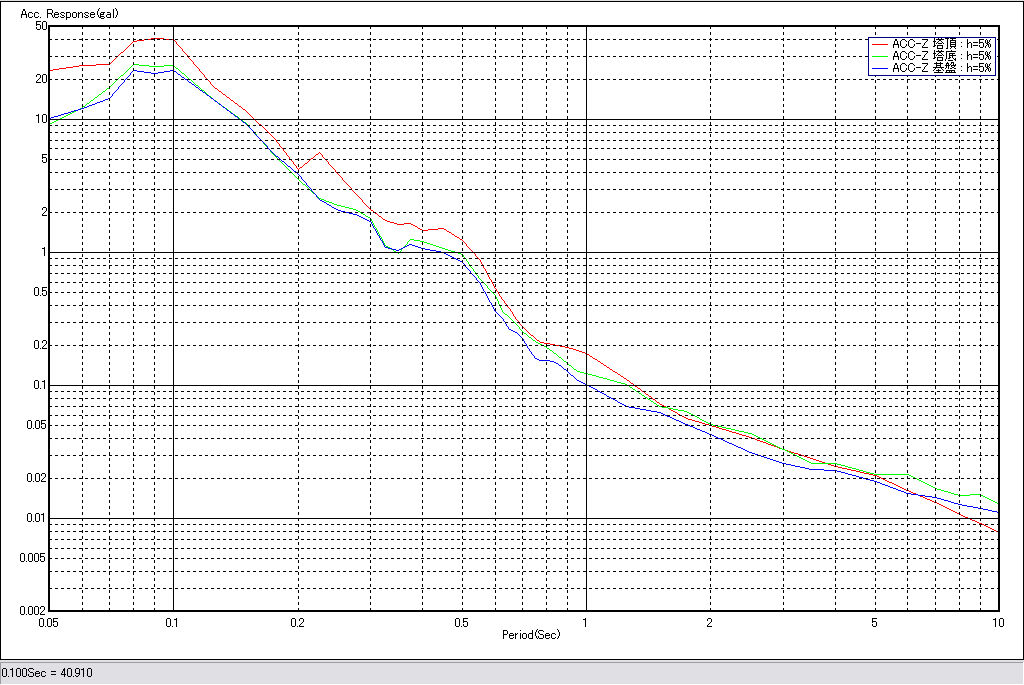Viewport: 1024px width, 685px height.
Task: Select legend entry ACC-Z 塔底 h=5%
Action: coord(942,56)
